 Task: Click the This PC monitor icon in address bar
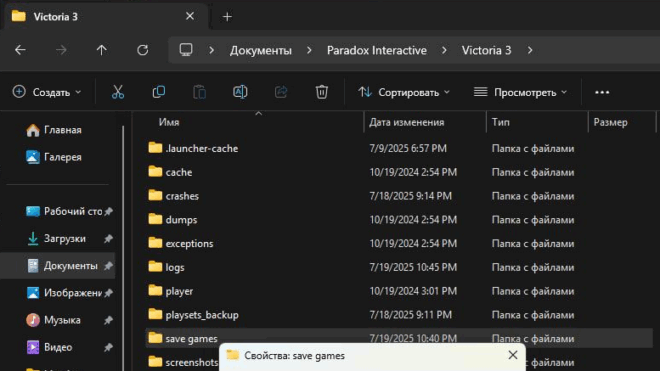pyautogui.click(x=186, y=50)
